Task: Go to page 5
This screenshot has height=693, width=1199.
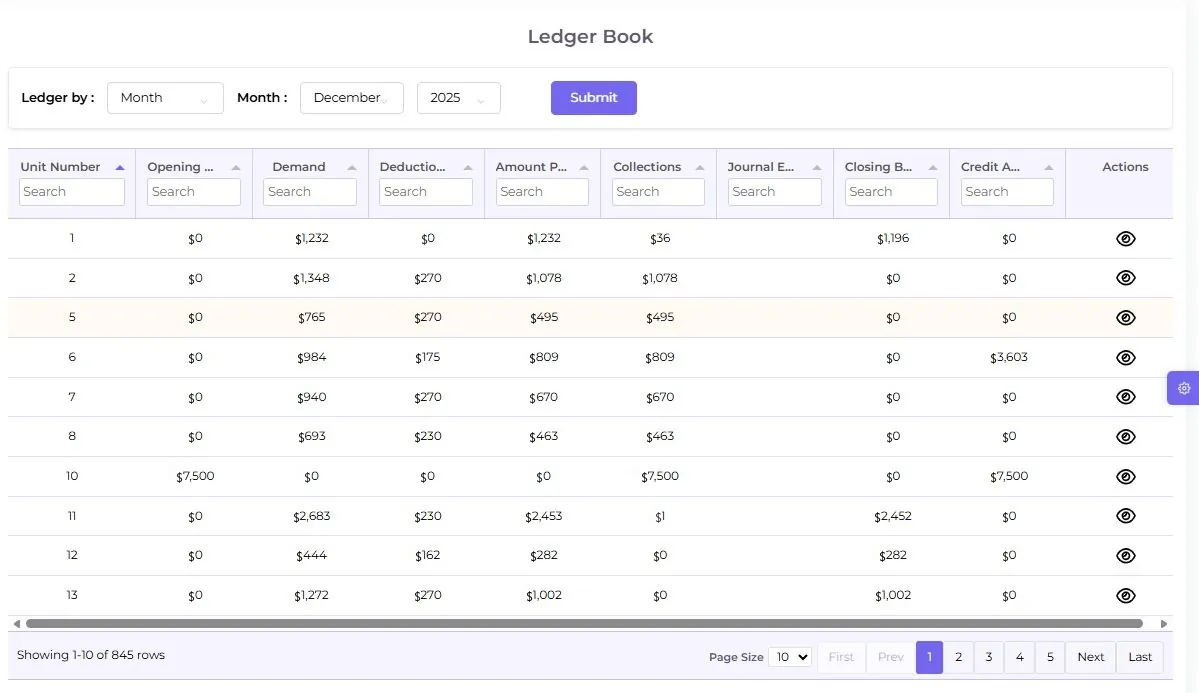Action: pyautogui.click(x=1050, y=657)
